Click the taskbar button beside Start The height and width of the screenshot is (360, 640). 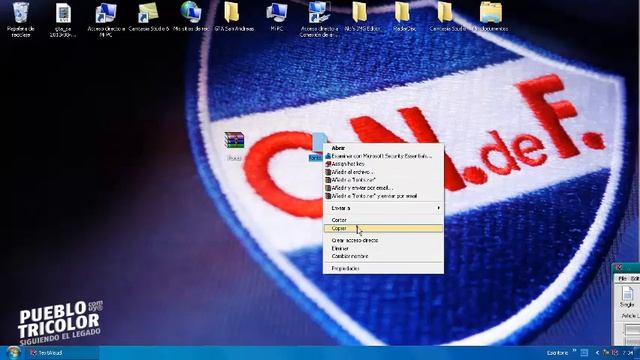62,353
